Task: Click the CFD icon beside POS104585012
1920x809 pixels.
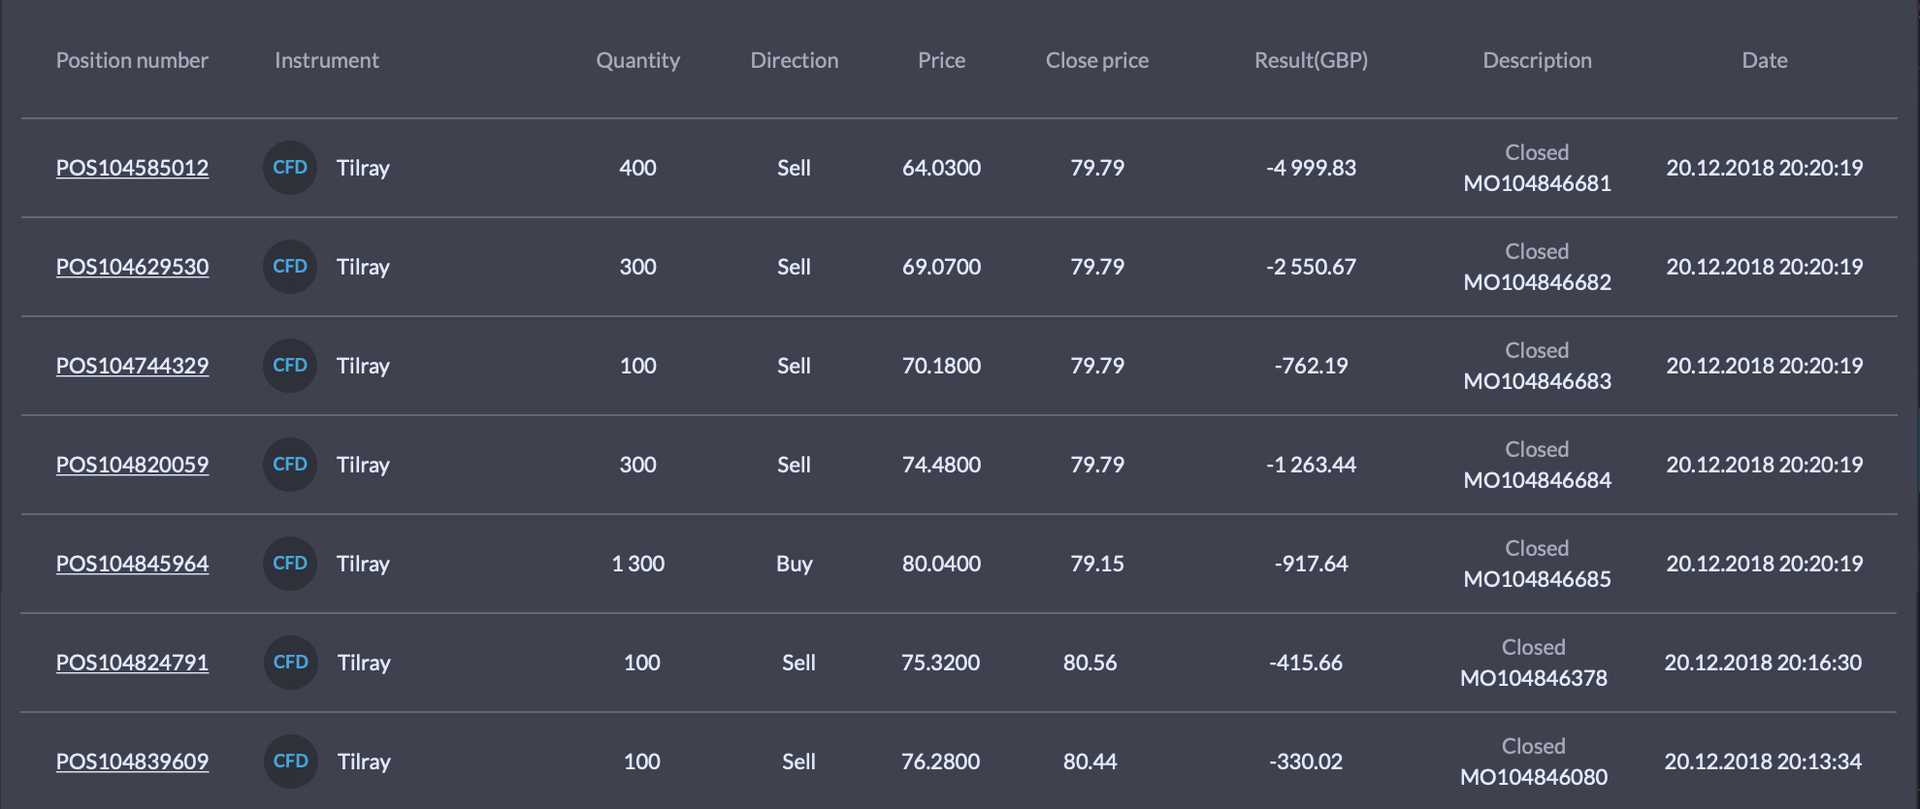Action: click(x=289, y=167)
